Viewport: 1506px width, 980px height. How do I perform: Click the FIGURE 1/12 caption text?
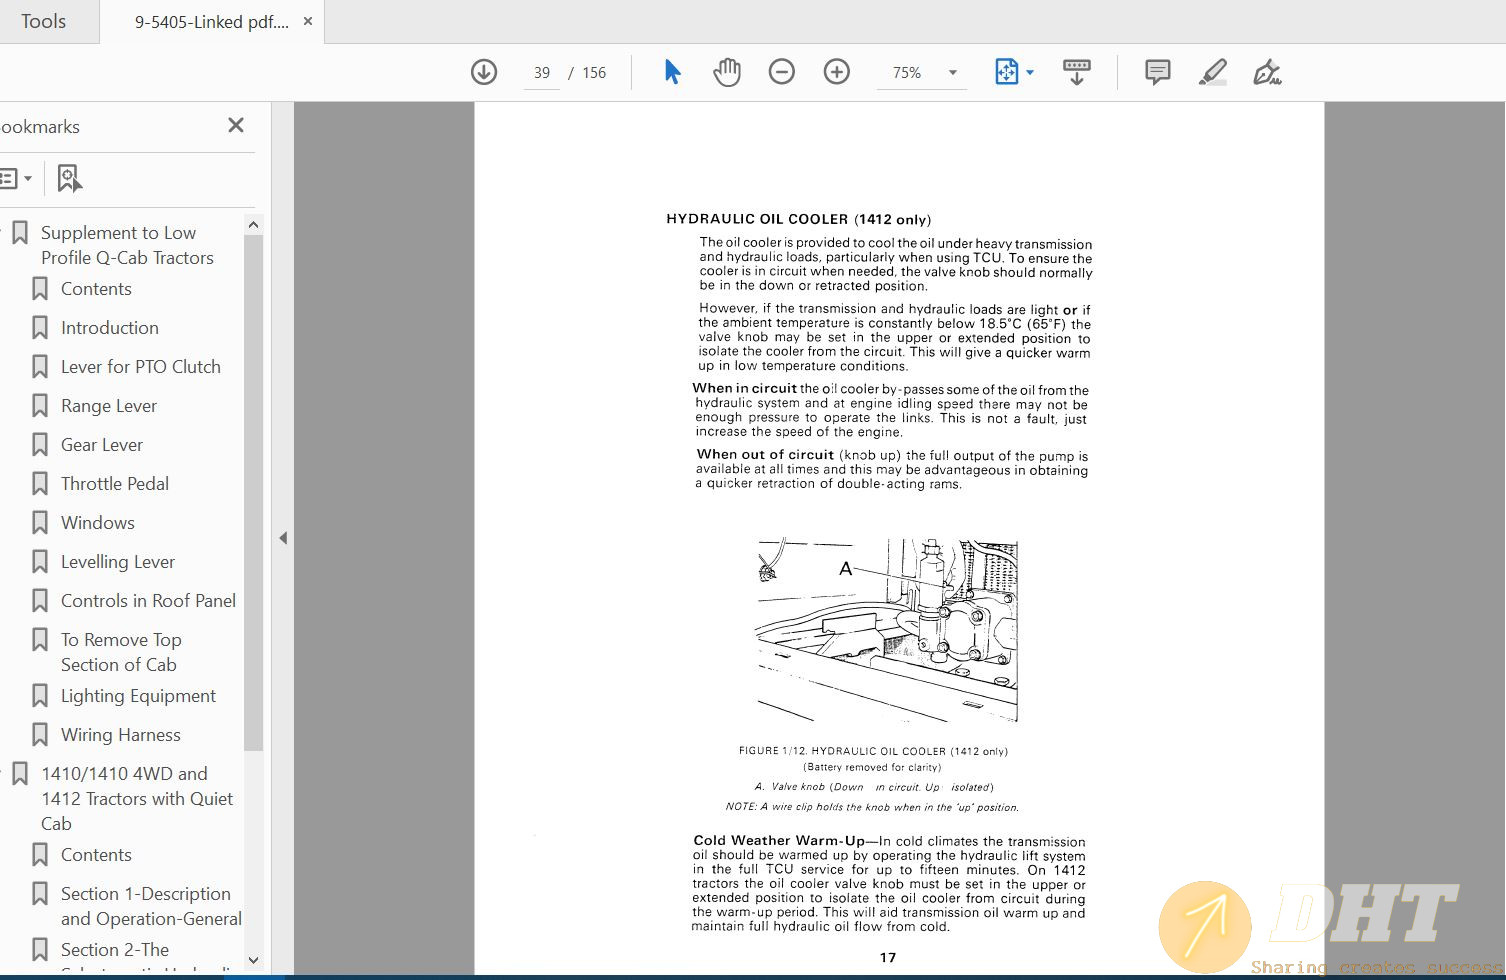(873, 751)
